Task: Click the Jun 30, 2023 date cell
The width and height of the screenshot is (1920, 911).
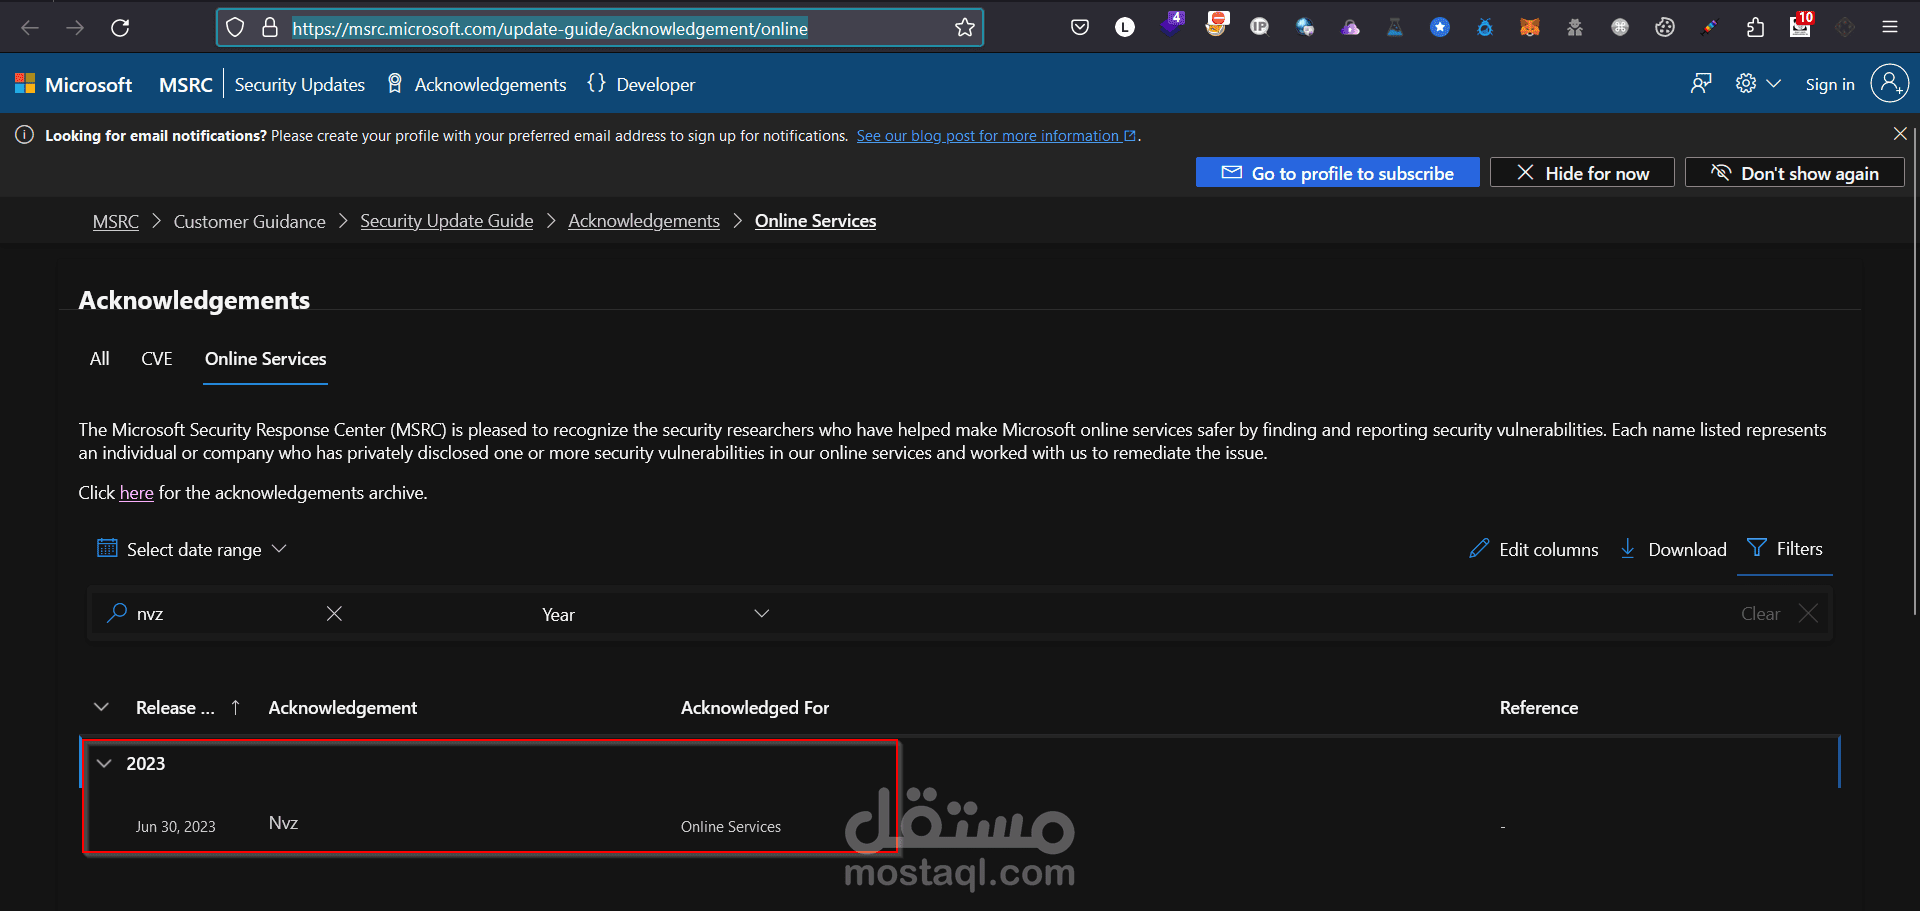Action: pyautogui.click(x=175, y=827)
